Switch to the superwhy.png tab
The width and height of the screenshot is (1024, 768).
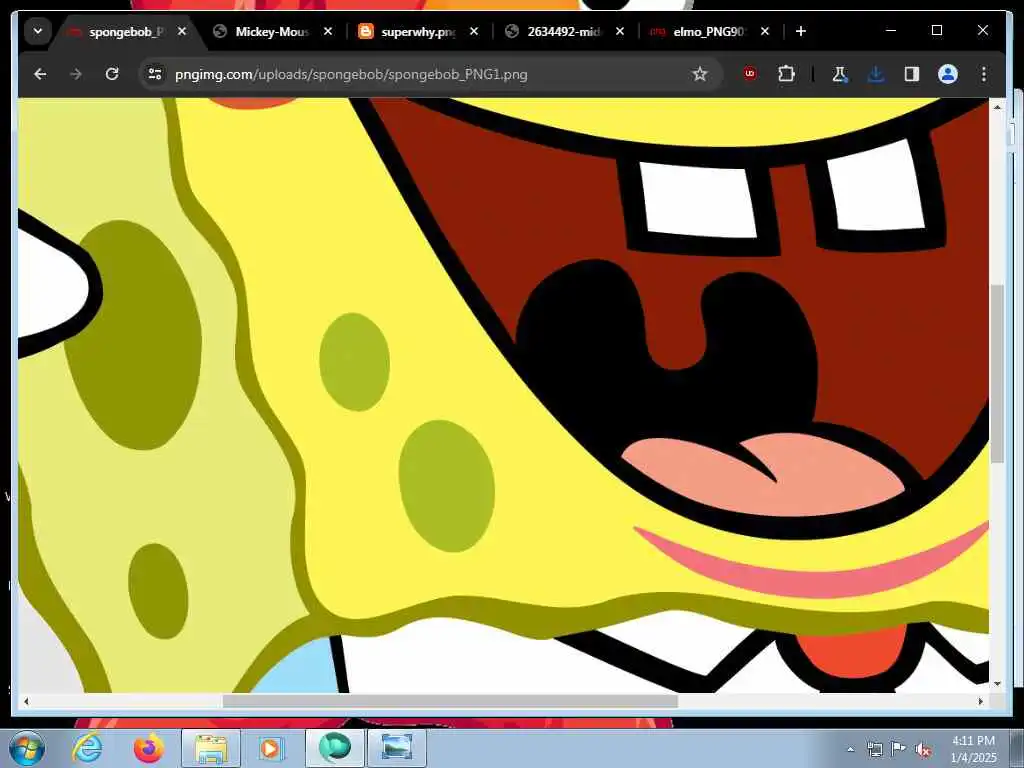418,31
